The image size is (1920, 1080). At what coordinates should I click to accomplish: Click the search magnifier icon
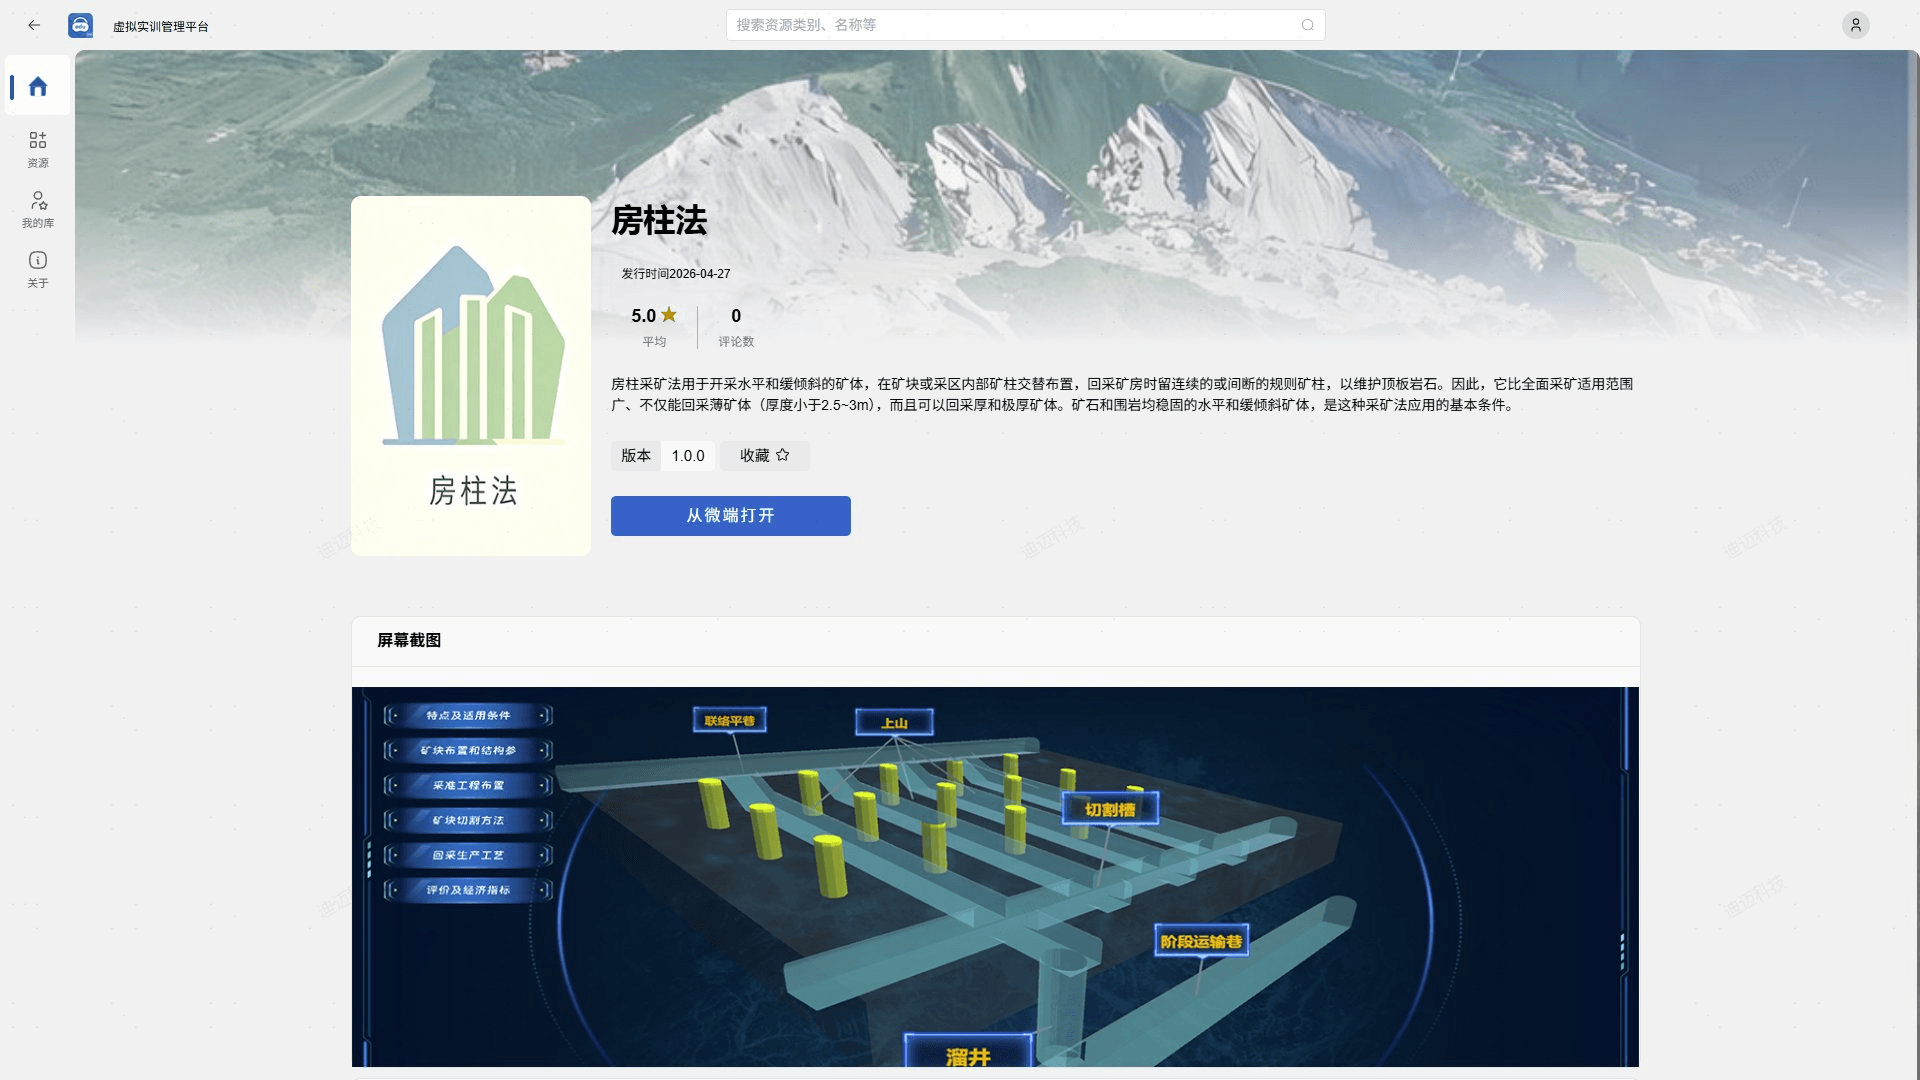point(1307,25)
